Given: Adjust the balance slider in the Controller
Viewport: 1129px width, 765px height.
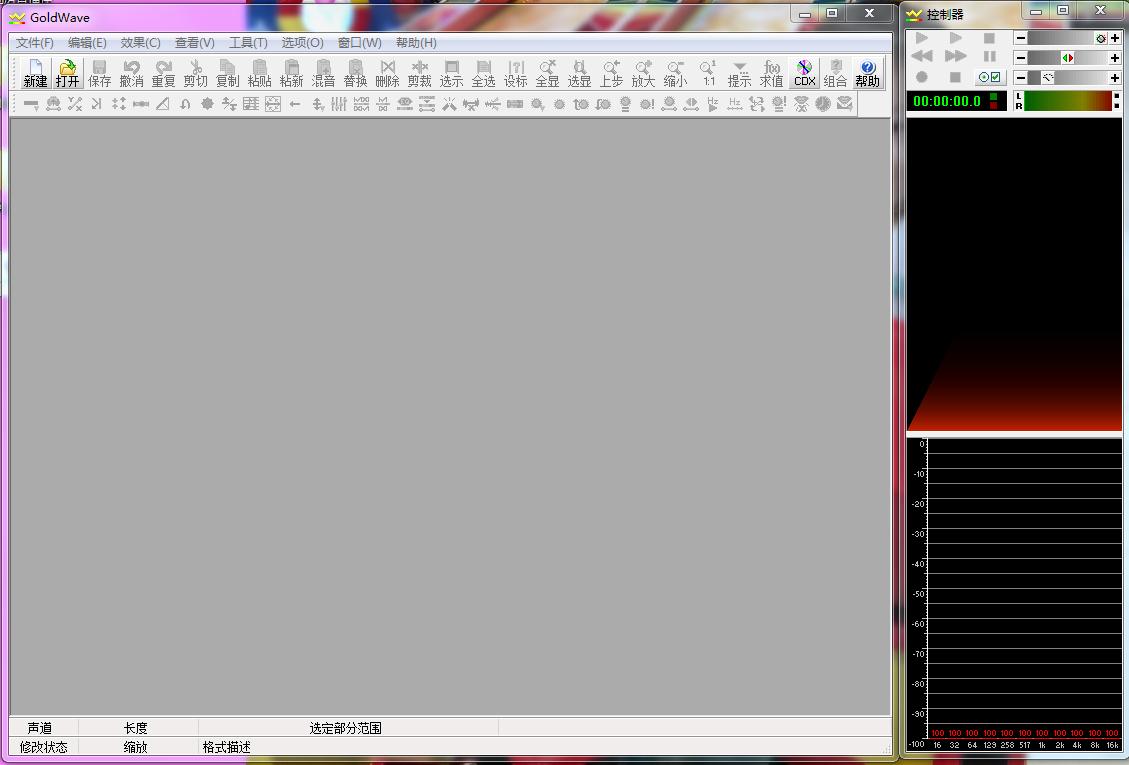Looking at the screenshot, I should pyautogui.click(x=1069, y=58).
